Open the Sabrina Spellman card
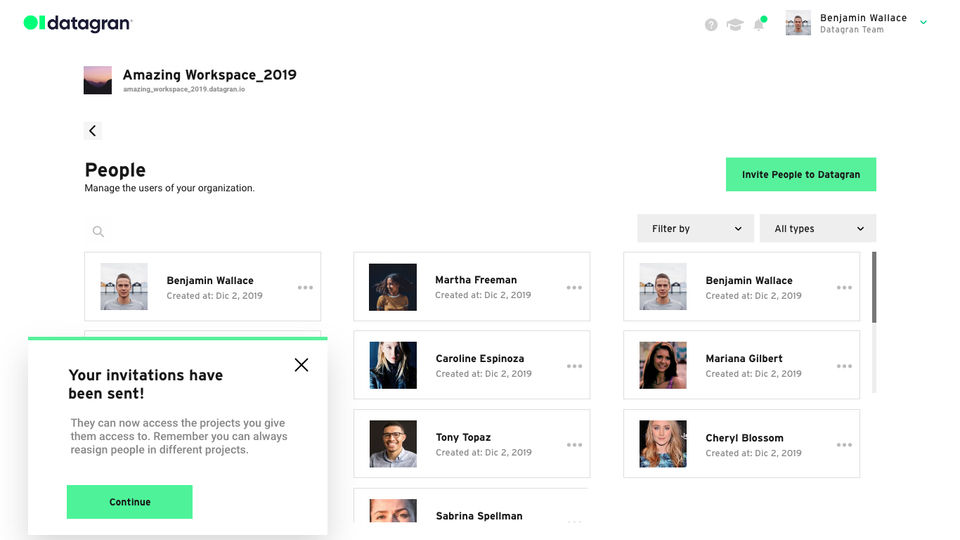Viewport: 960px width, 540px height. (471, 510)
